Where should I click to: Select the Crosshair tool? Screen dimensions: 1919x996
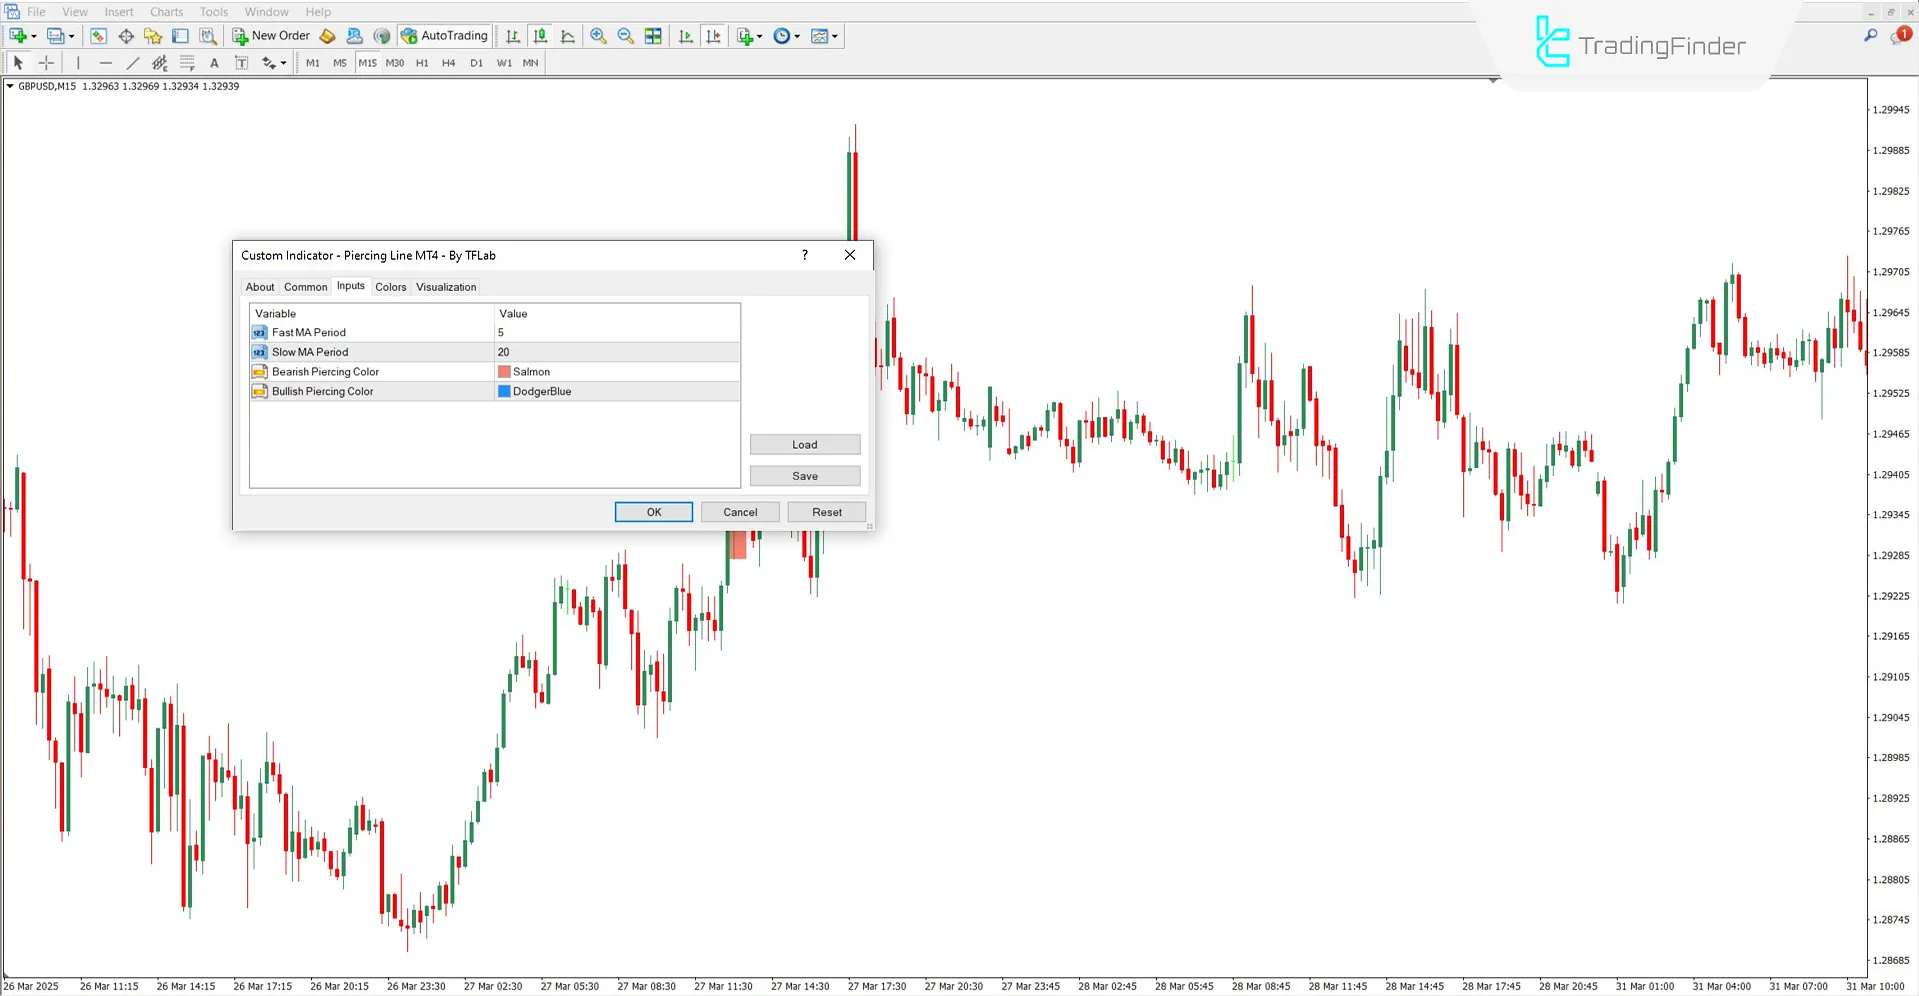point(45,62)
